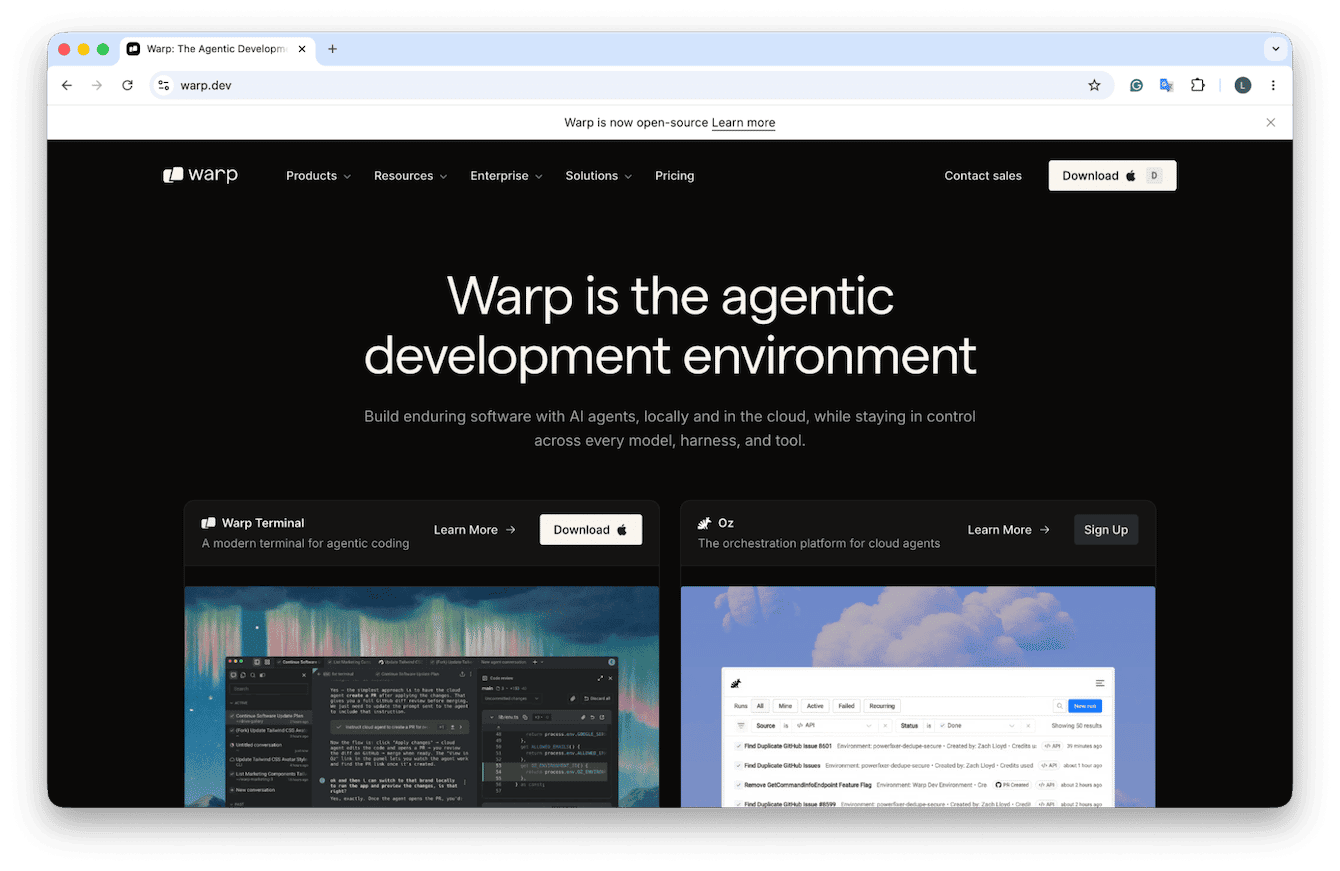Open the Grammarly extension icon
The image size is (1340, 871).
tap(1137, 85)
